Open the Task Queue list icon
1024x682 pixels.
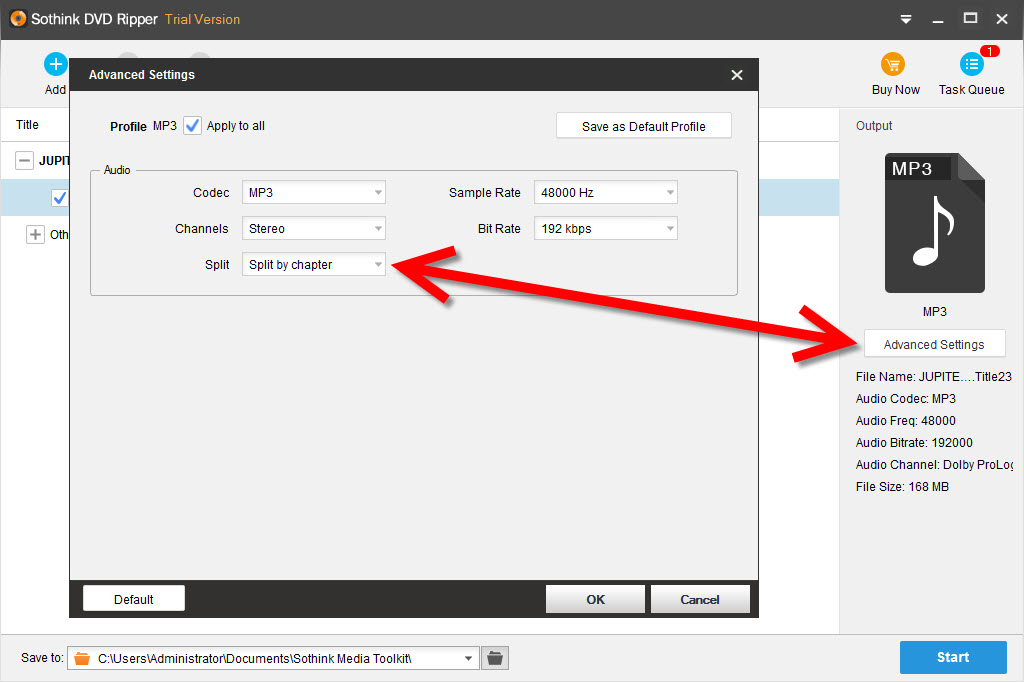972,64
